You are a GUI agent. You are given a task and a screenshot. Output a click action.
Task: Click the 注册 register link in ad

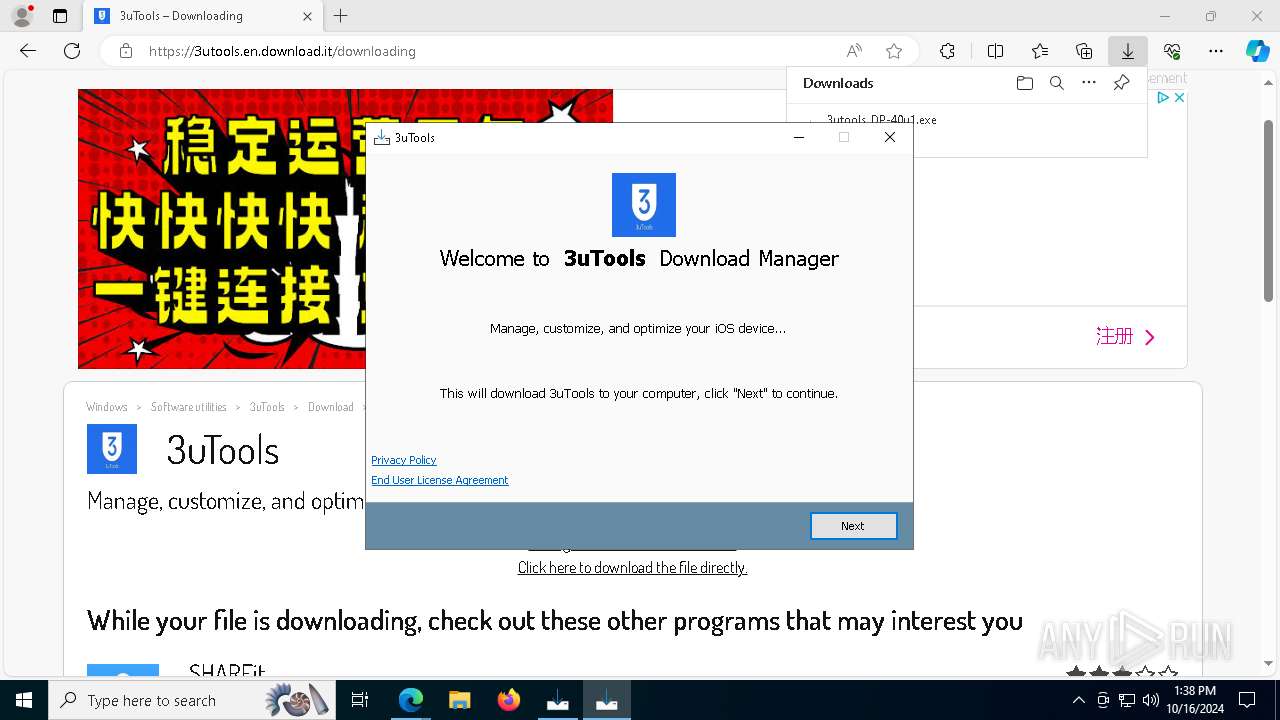(x=1125, y=337)
